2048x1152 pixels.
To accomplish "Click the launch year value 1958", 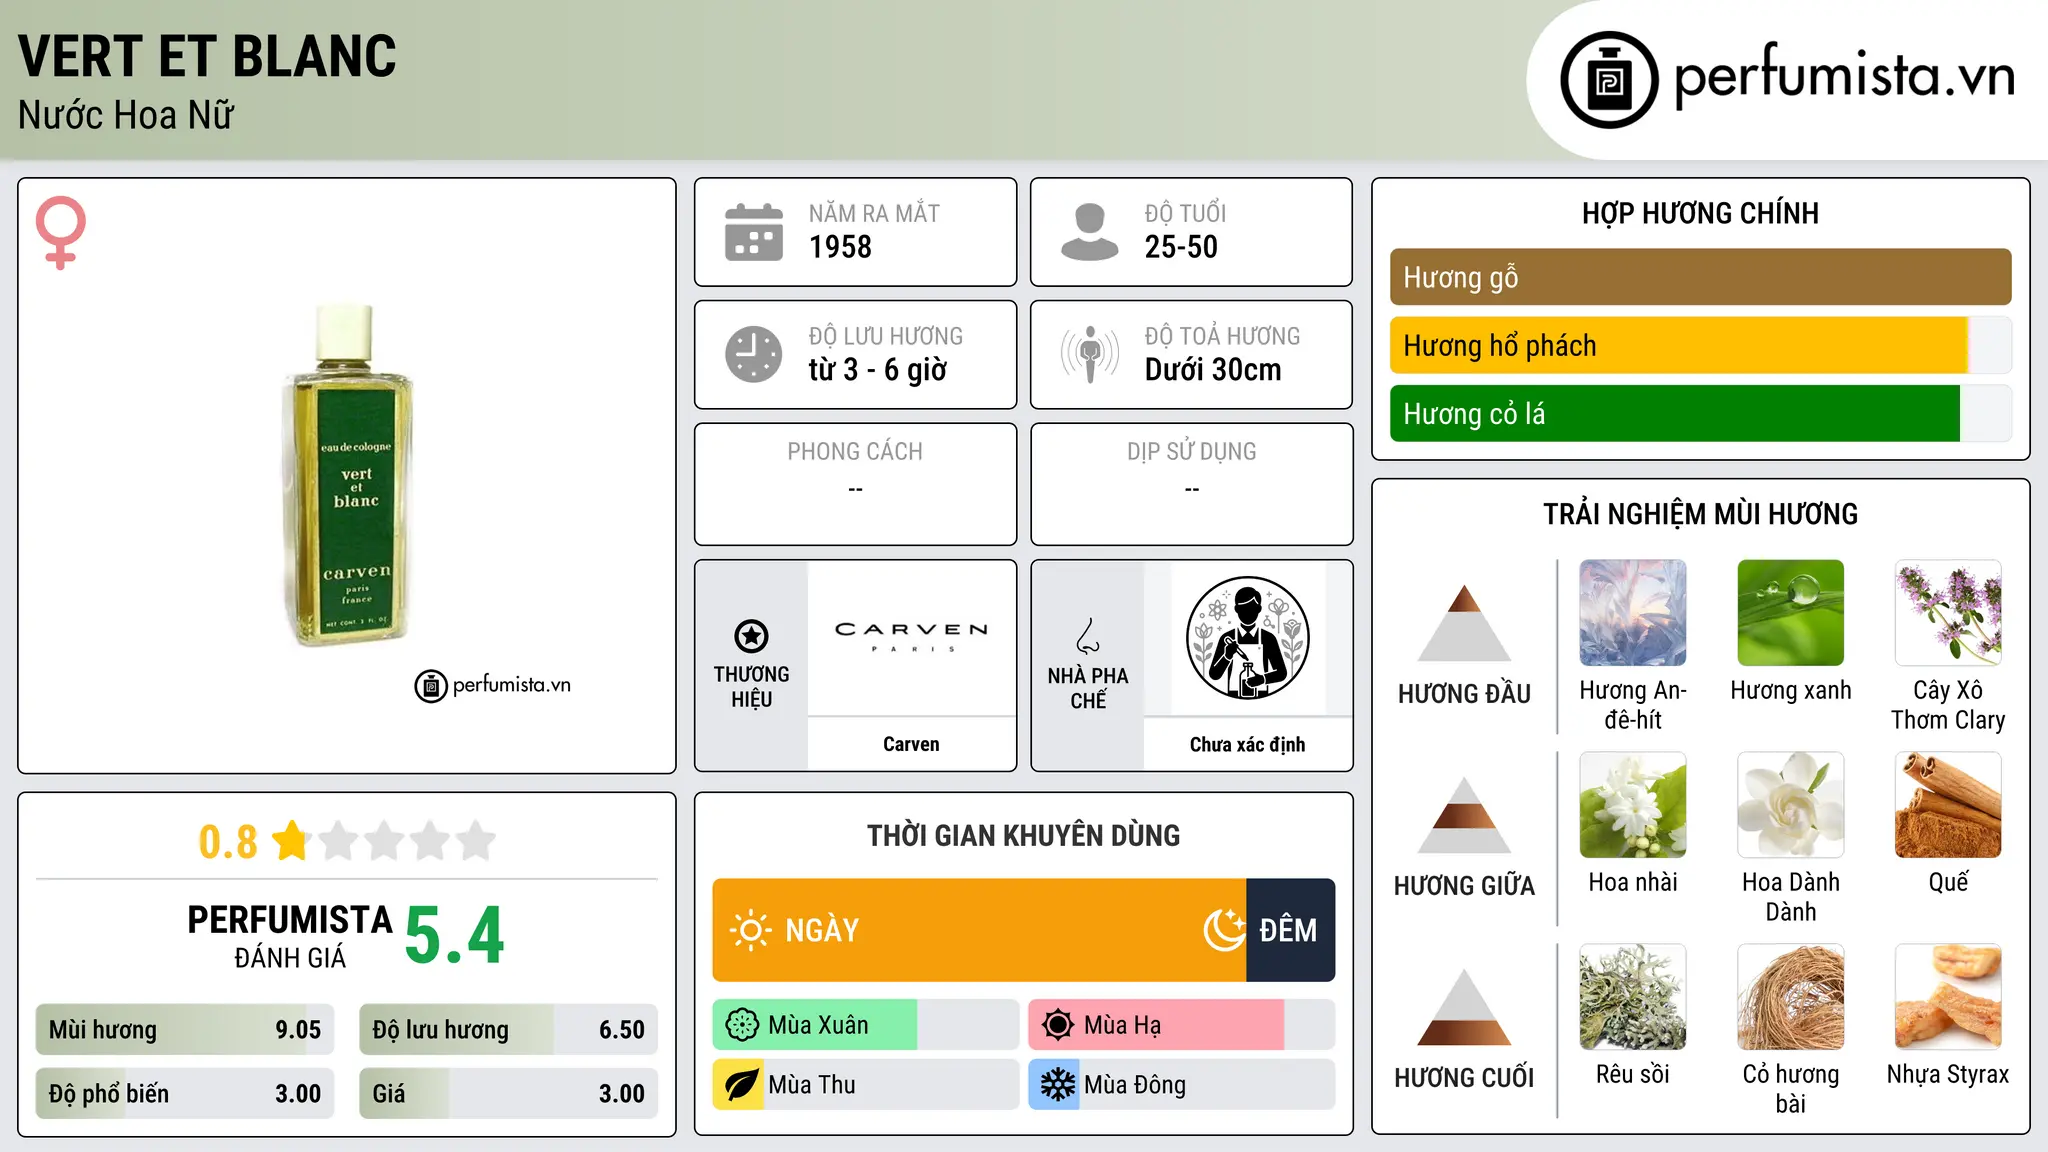I will coord(840,247).
